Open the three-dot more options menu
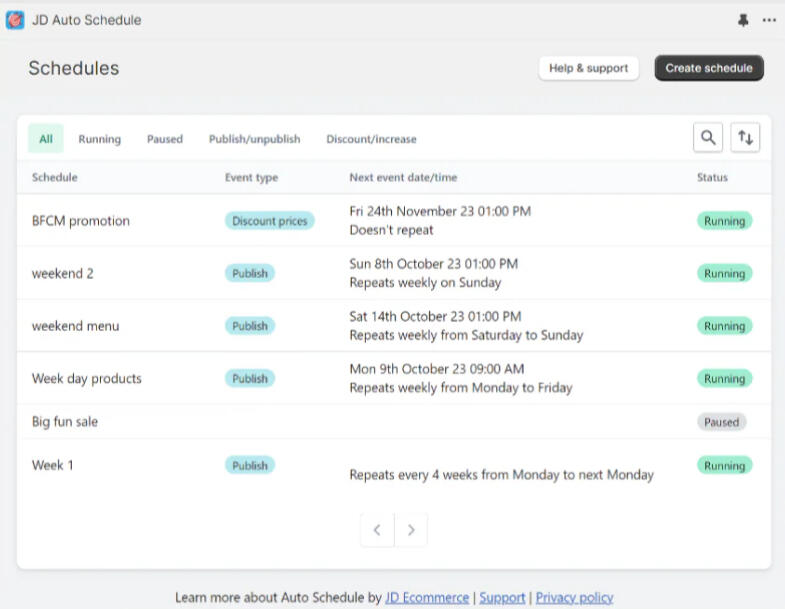 [768, 20]
